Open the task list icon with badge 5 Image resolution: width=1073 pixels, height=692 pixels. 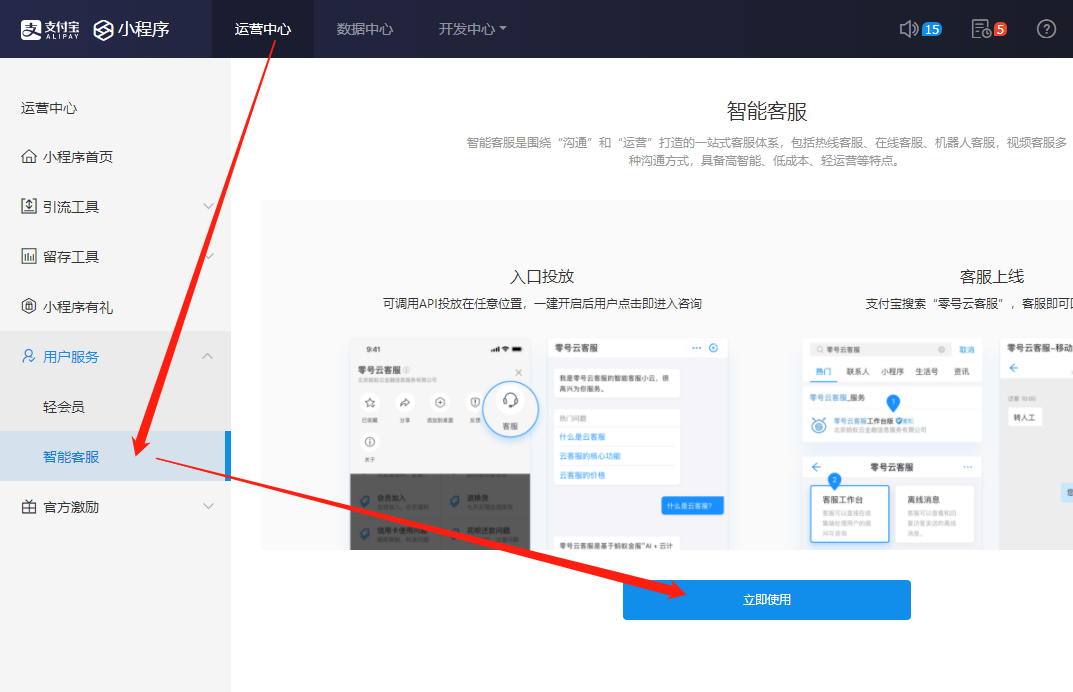981,29
